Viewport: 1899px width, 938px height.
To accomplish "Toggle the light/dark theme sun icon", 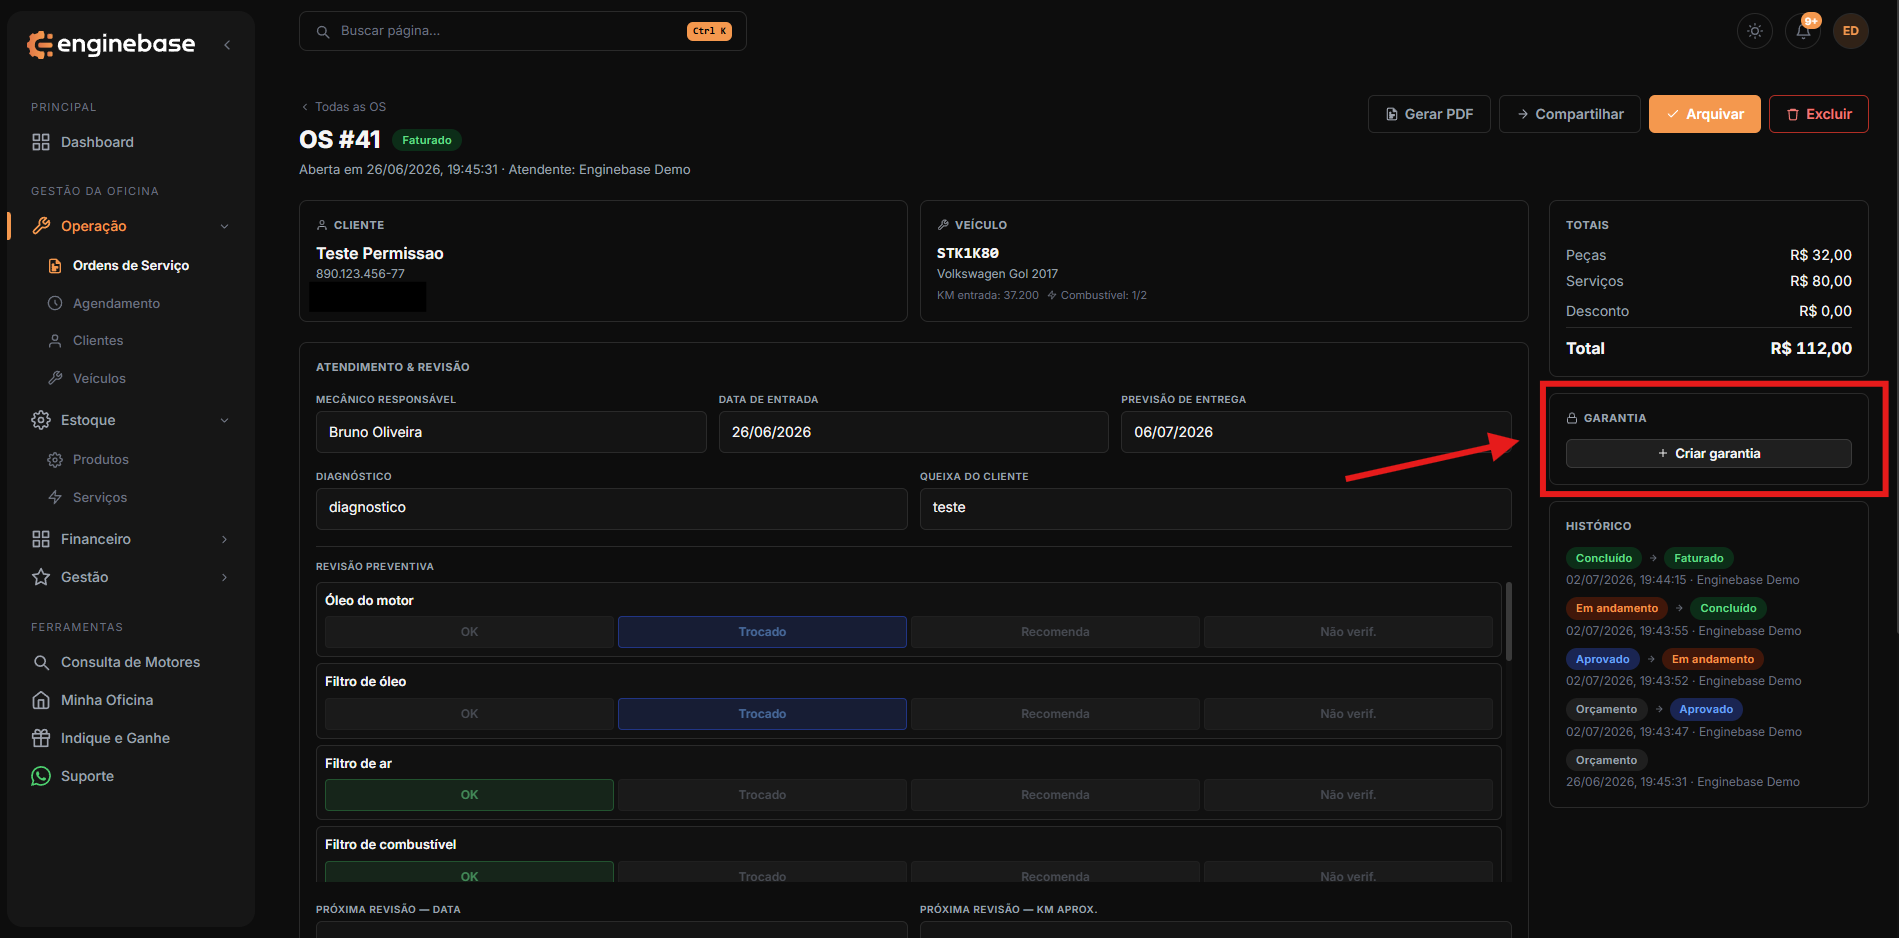I will coord(1755,31).
